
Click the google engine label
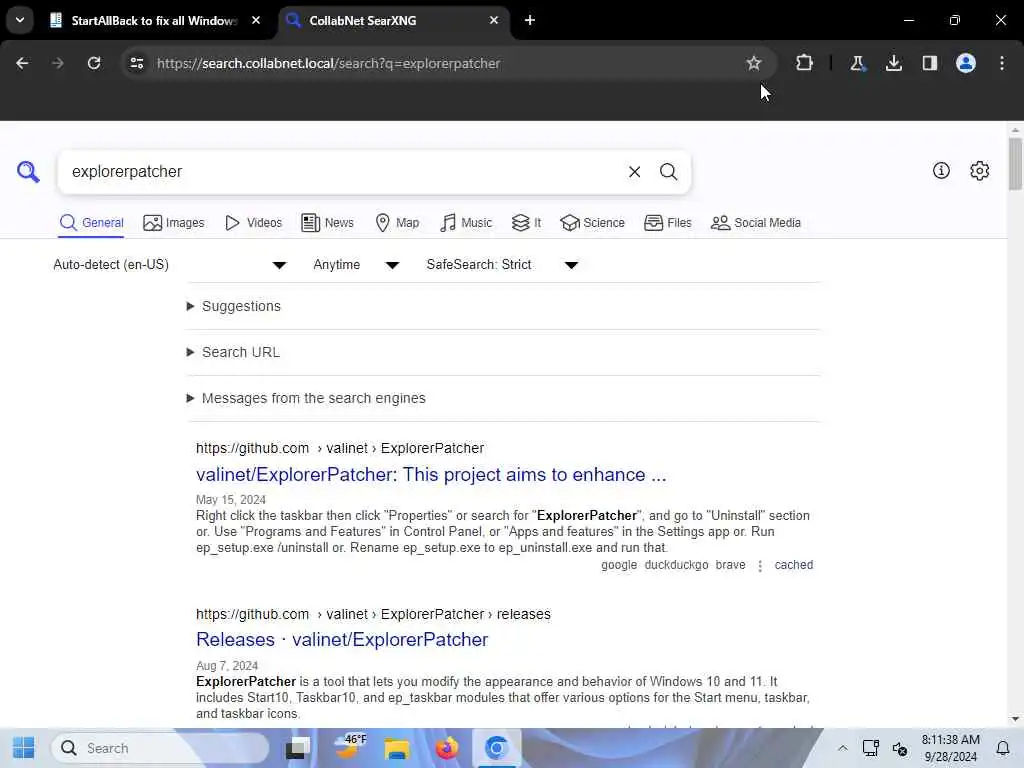pos(619,565)
